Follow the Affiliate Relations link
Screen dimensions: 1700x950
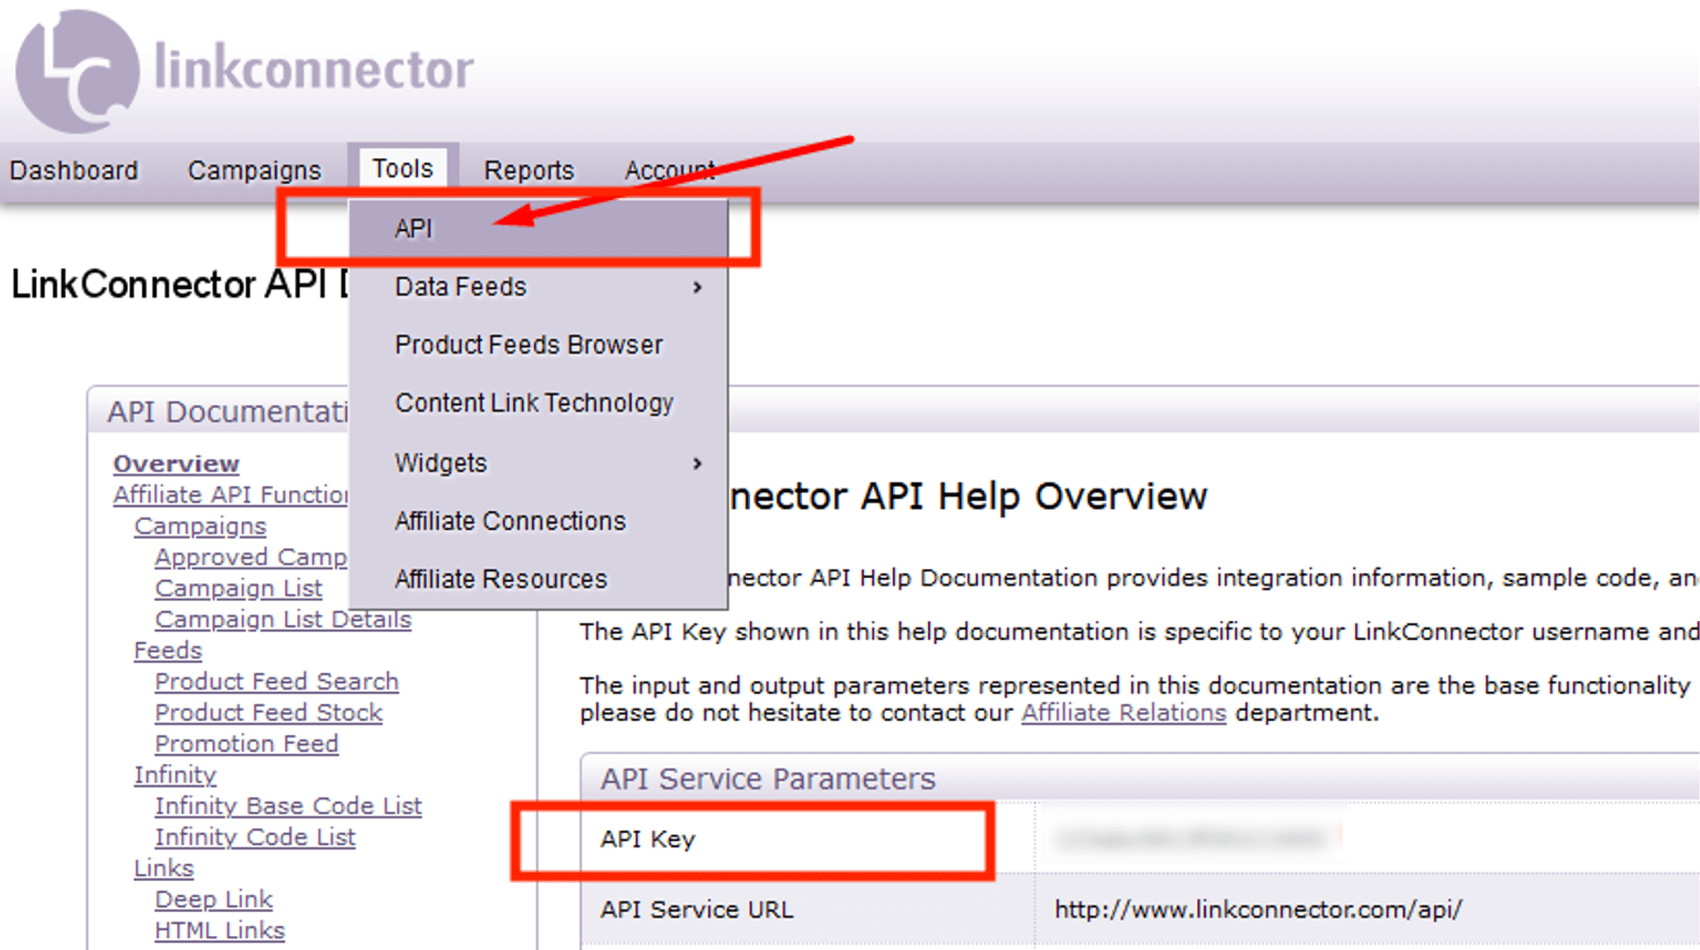(1124, 713)
